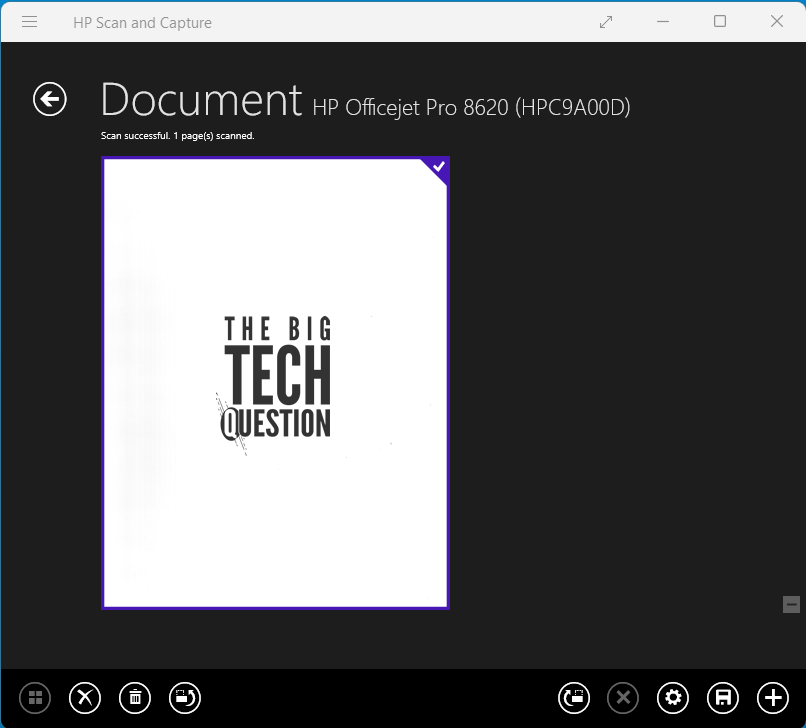The width and height of the screenshot is (806, 728).
Task: Open the hamburger navigation menu
Action: (29, 21)
